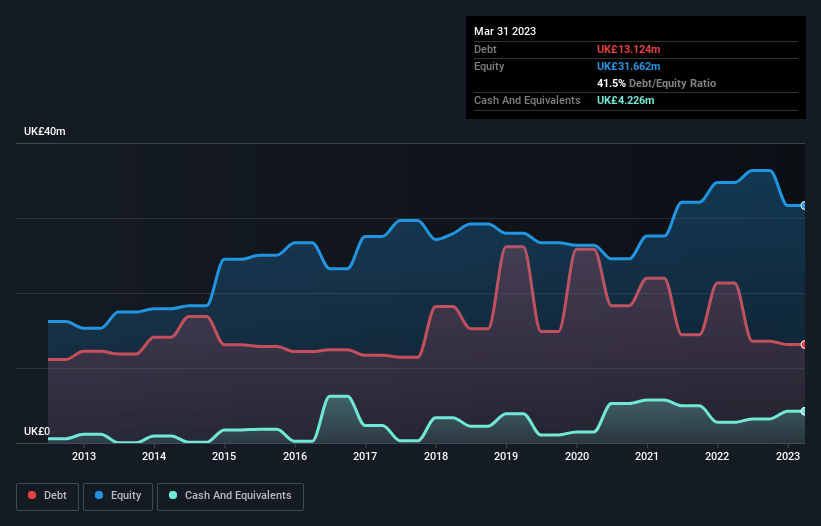
Task: Click the blue Equity legend dot
Action: pos(99,495)
